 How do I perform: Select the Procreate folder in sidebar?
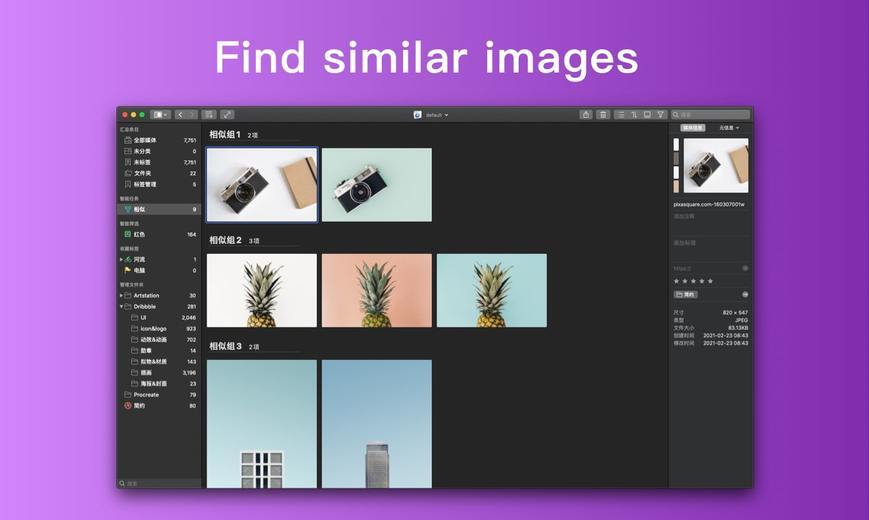(x=159, y=395)
